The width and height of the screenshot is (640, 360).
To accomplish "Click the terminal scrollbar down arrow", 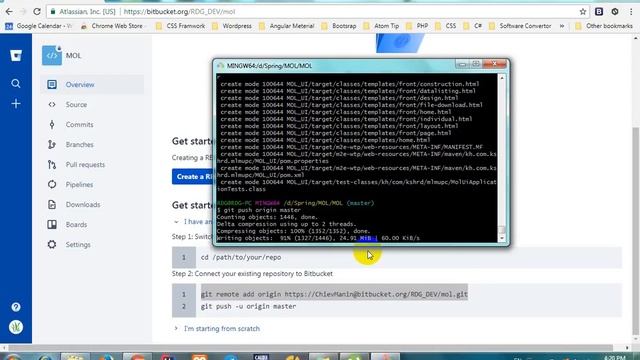I will 502,238.
